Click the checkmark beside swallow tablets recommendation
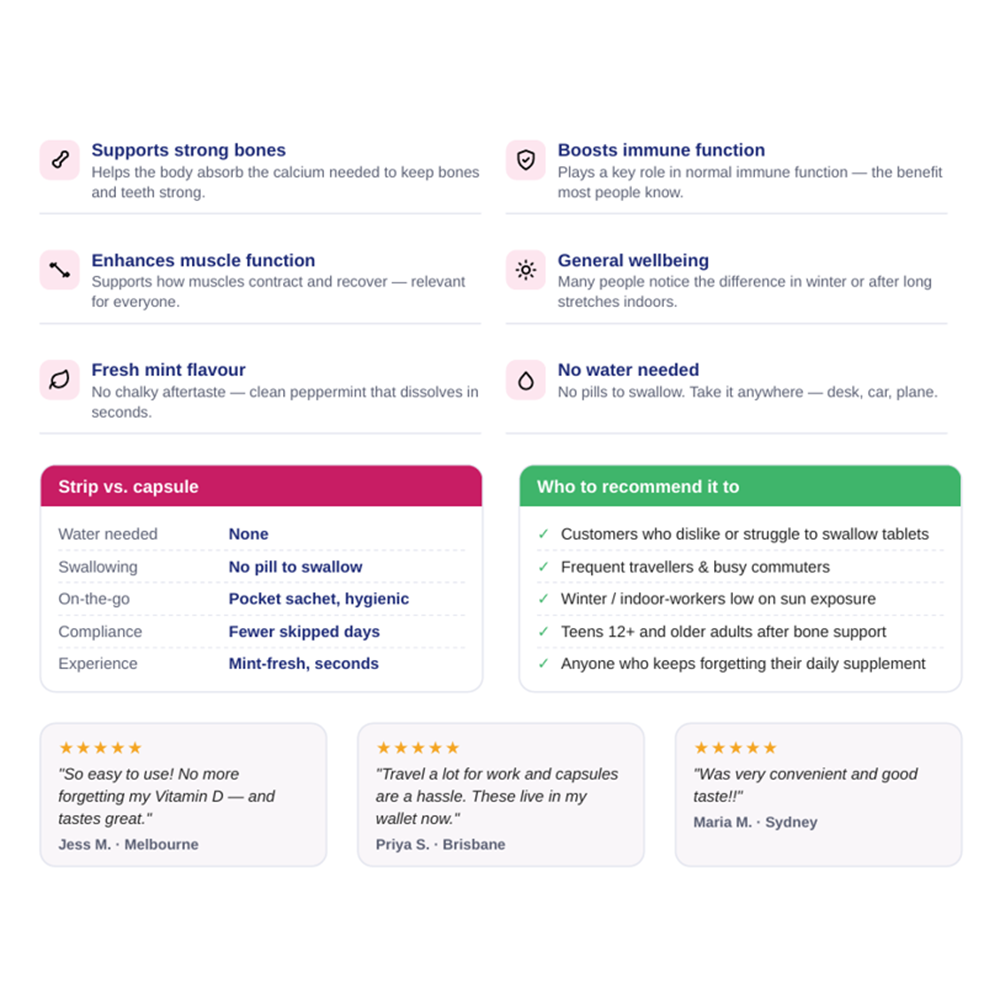The width and height of the screenshot is (1000, 1000). pyautogui.click(x=543, y=534)
